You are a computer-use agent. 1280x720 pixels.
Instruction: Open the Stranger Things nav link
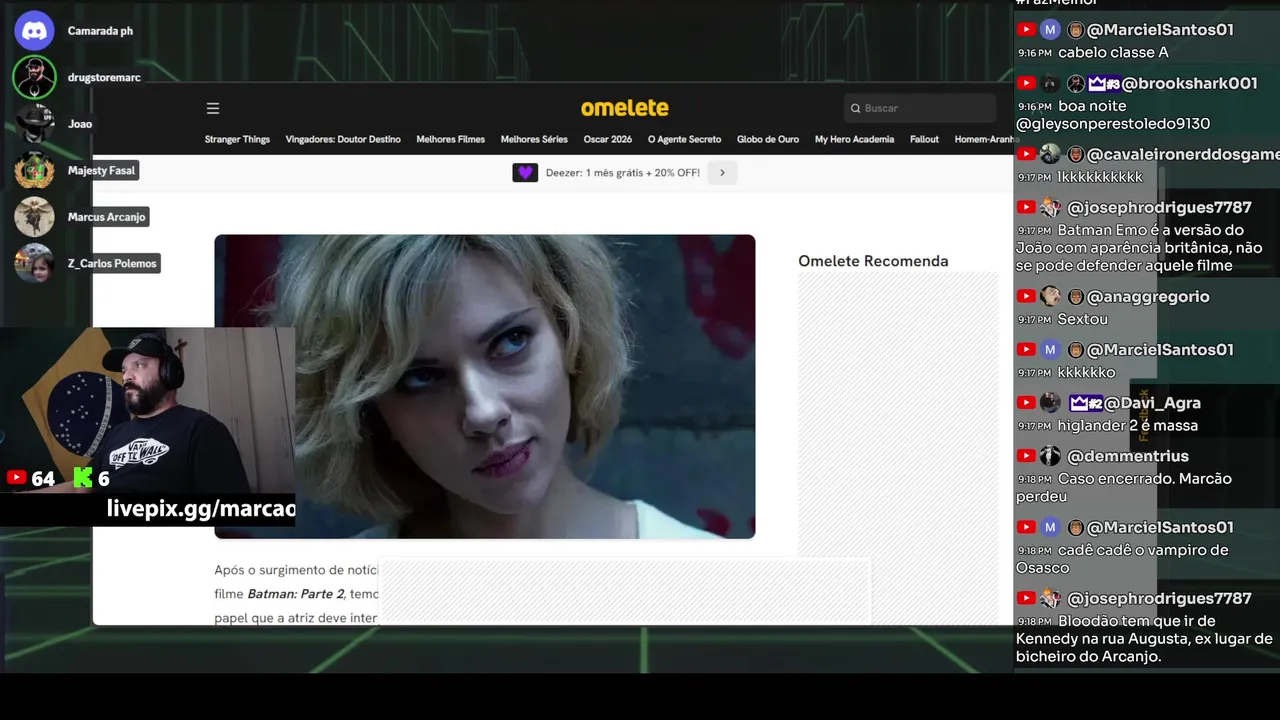[237, 139]
